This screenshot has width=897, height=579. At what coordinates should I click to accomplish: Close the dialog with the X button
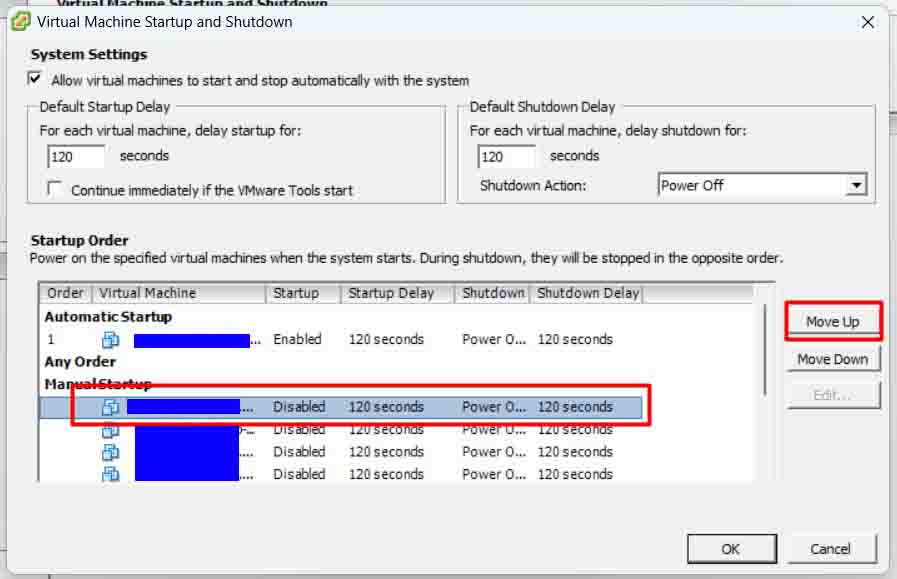(x=867, y=21)
